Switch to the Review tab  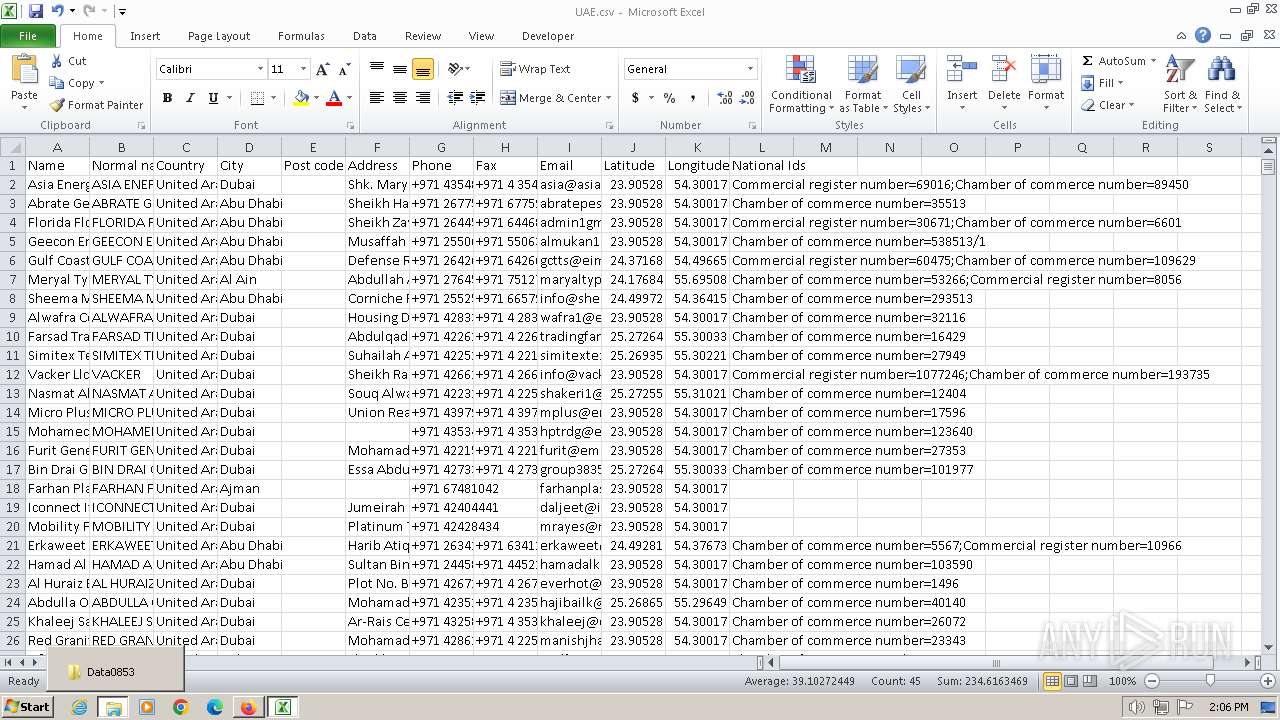coord(423,36)
